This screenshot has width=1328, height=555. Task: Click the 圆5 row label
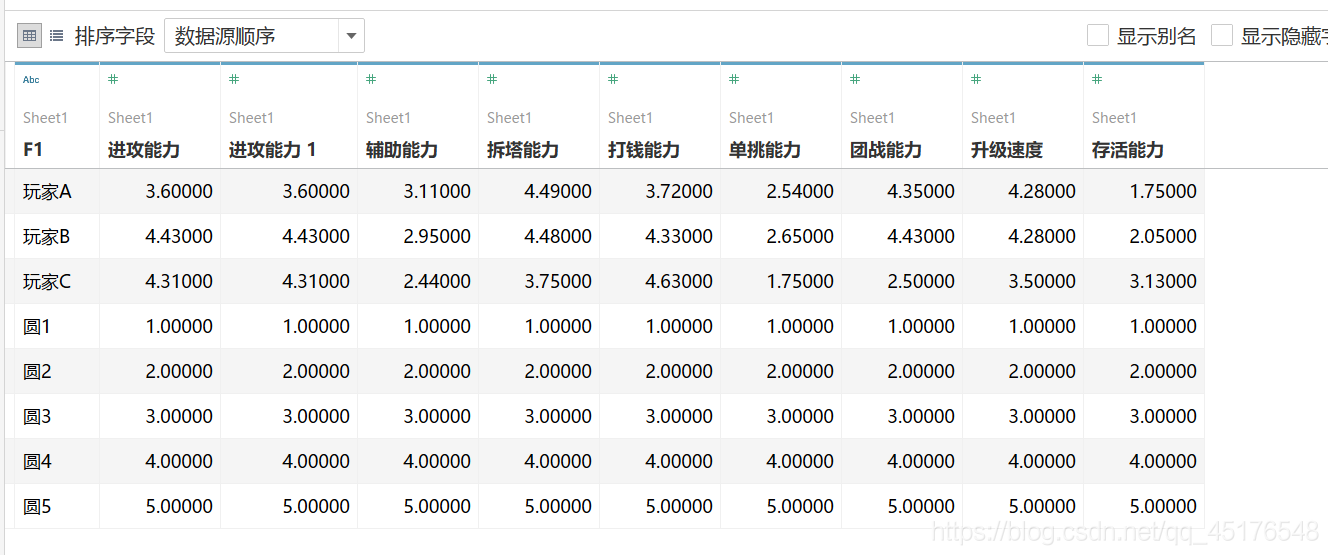[x=37, y=506]
